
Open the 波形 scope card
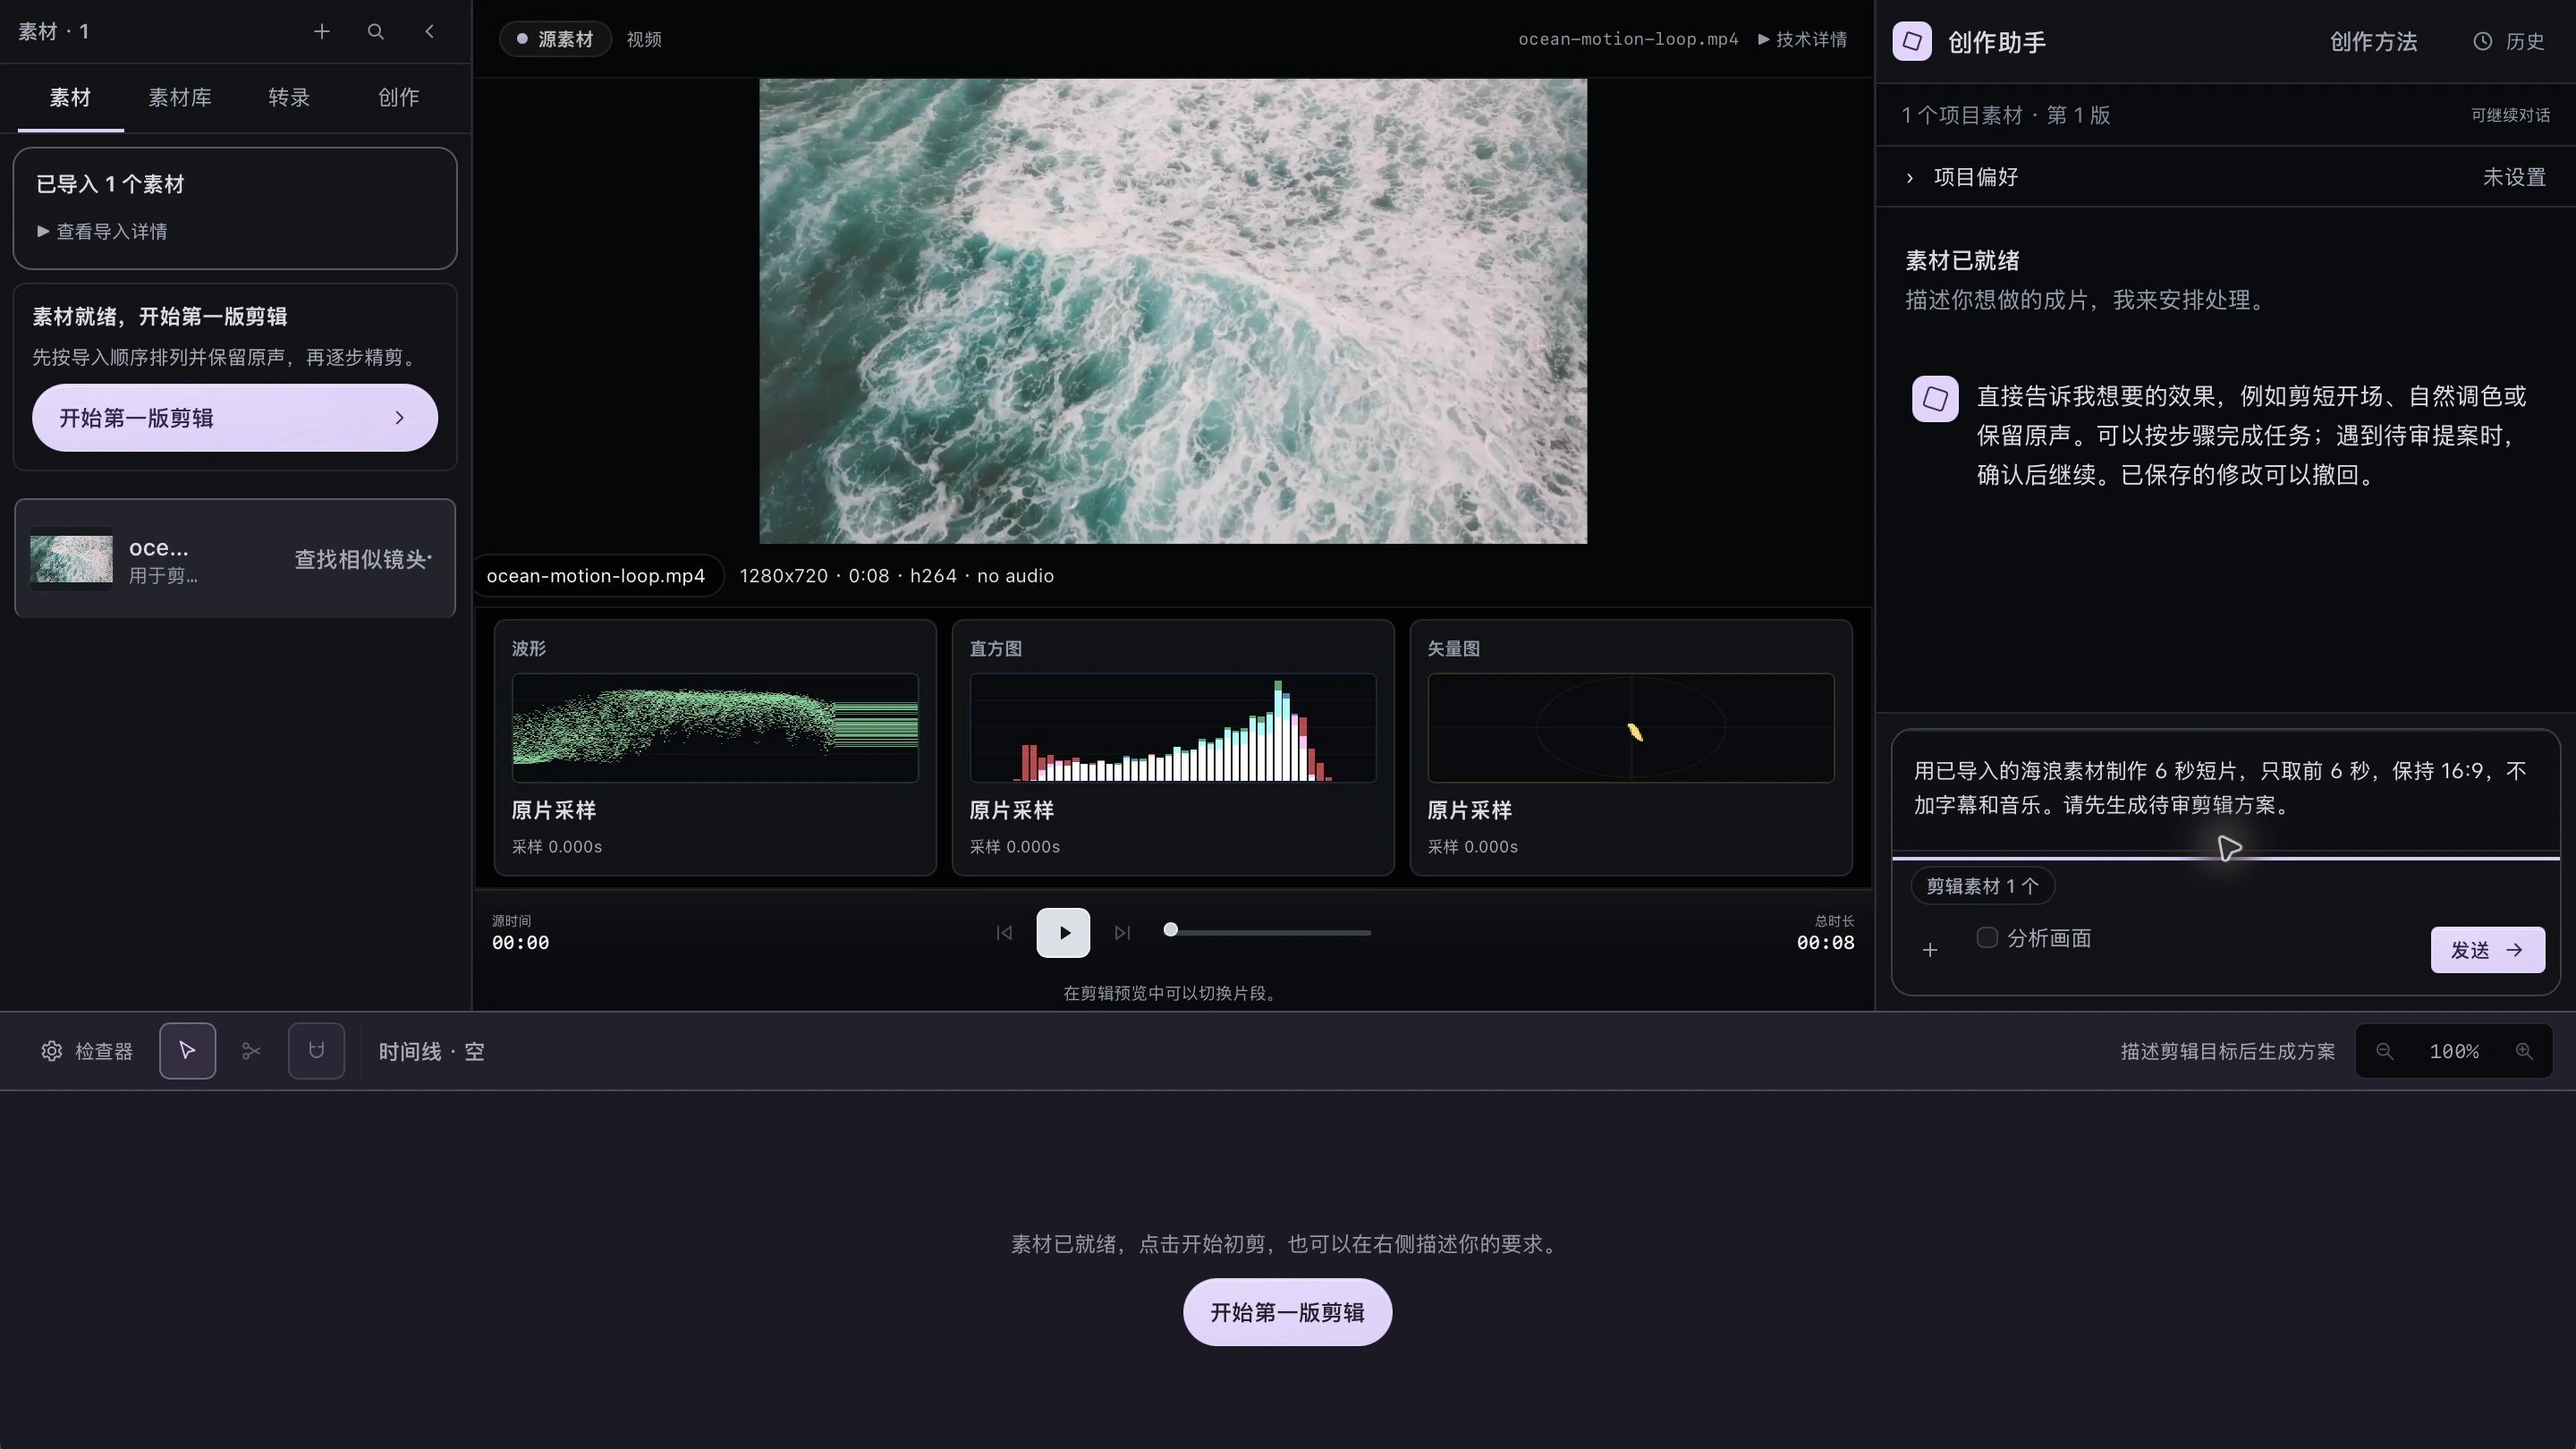(715, 748)
